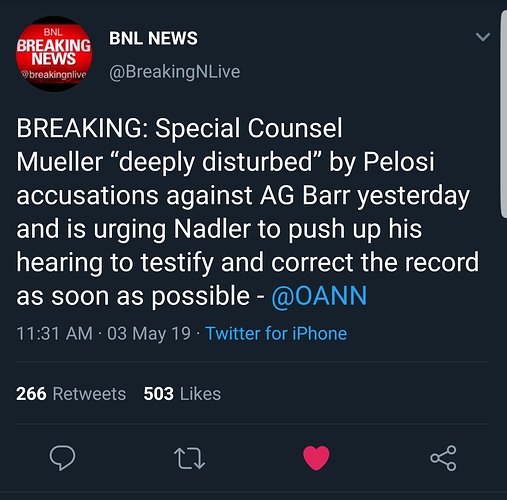Image resolution: width=507 pixels, height=500 pixels.
Task: Open the reply speech bubble icon
Action: (62, 457)
